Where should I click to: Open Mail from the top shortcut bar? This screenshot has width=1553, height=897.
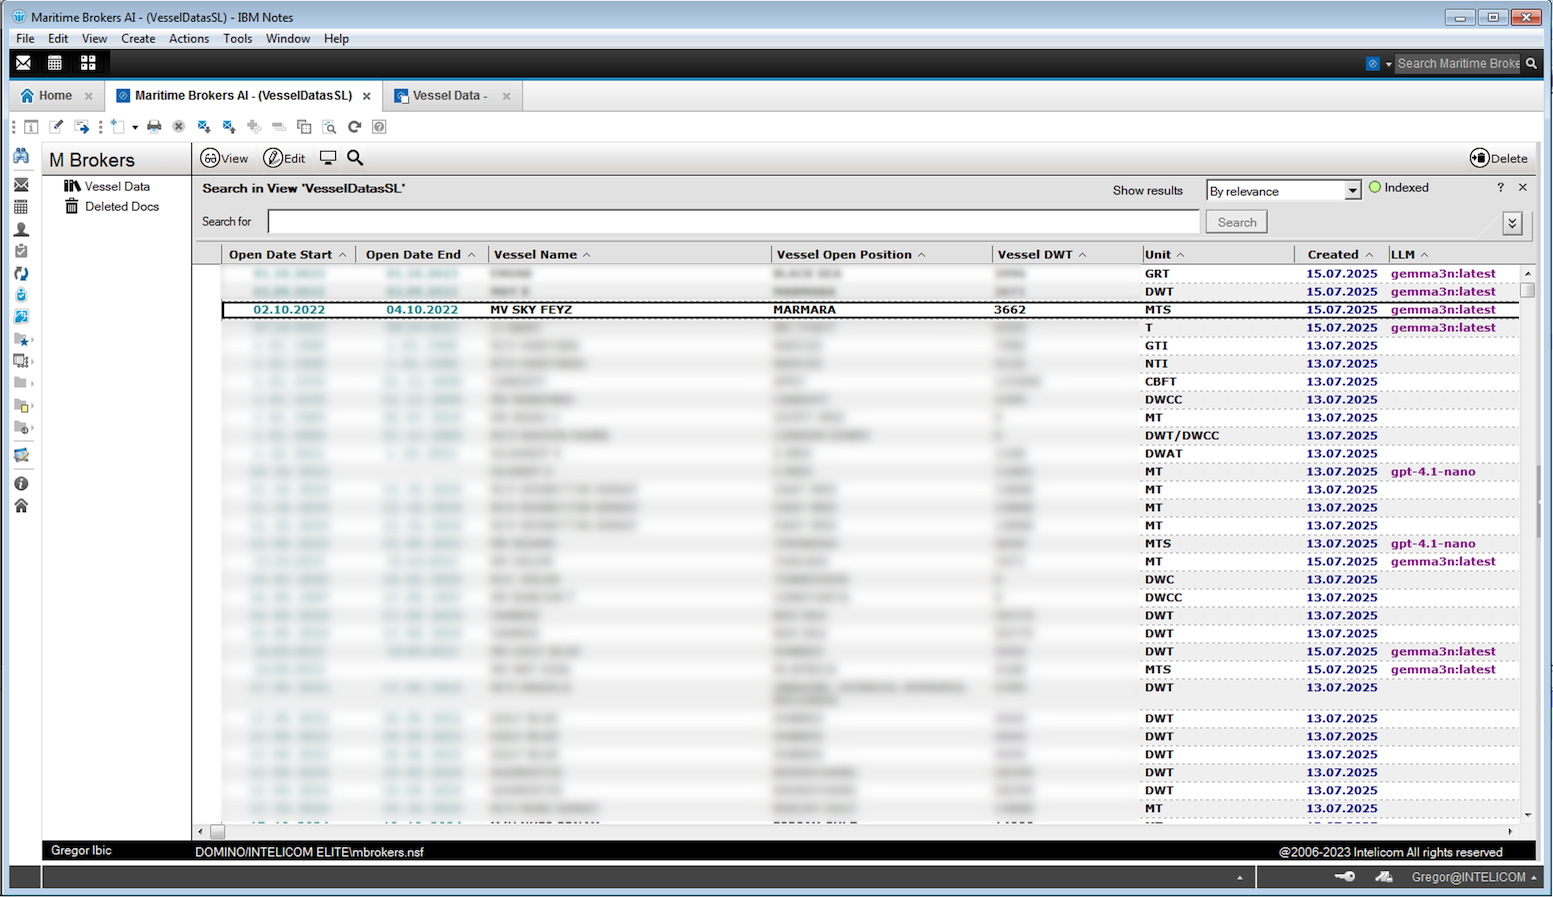pos(23,63)
